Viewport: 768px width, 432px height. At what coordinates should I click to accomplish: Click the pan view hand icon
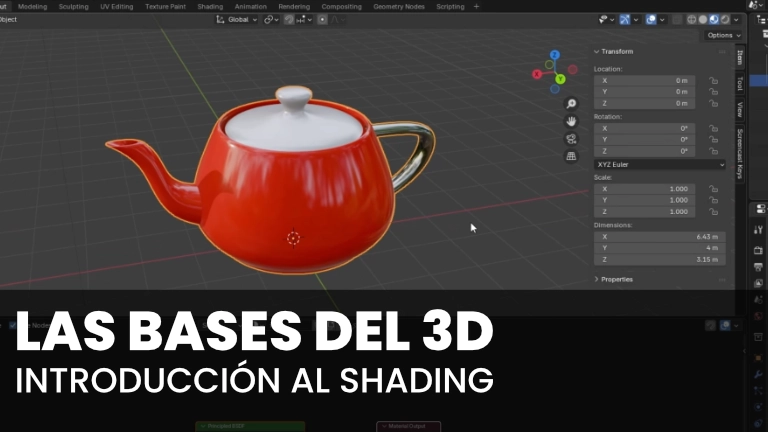pos(571,121)
